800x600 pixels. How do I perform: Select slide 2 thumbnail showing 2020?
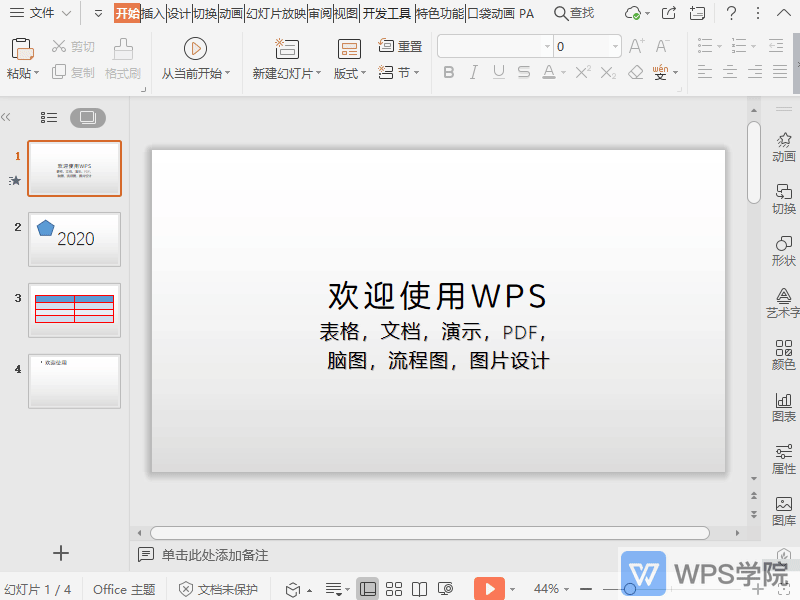click(x=74, y=240)
